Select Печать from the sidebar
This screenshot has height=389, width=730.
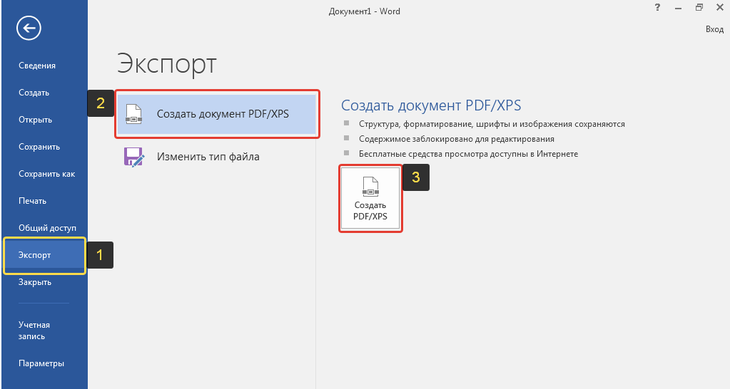click(x=33, y=201)
